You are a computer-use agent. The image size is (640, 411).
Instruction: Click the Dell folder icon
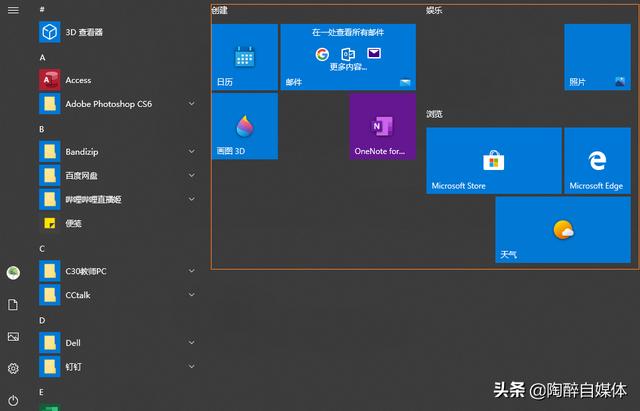coord(49,342)
